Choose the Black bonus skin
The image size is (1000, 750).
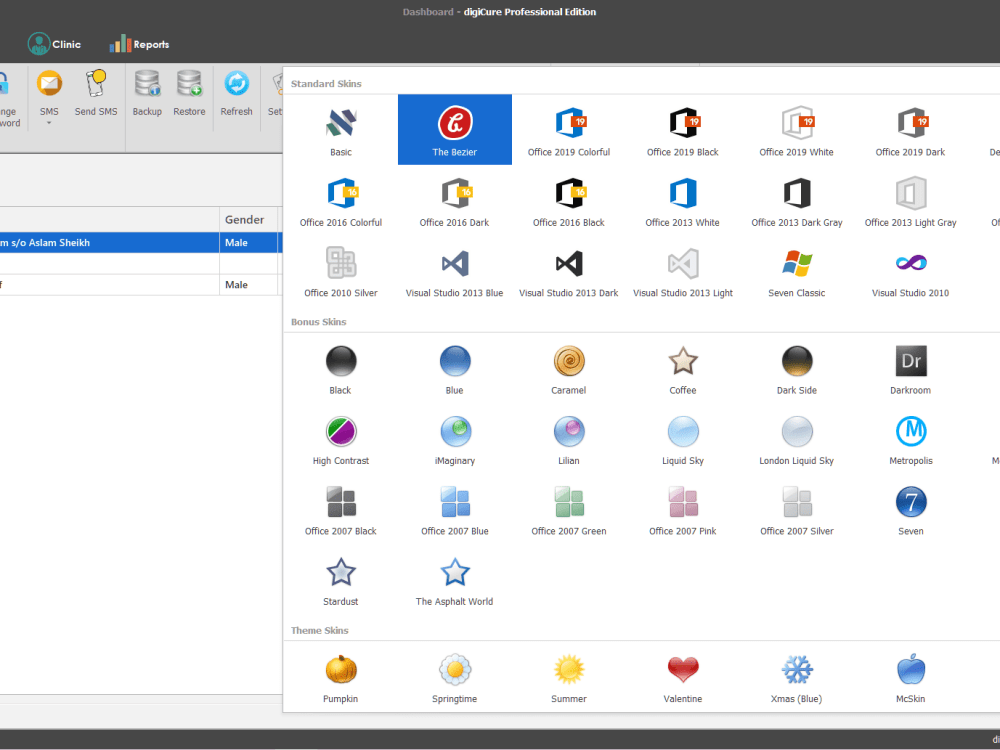[341, 369]
